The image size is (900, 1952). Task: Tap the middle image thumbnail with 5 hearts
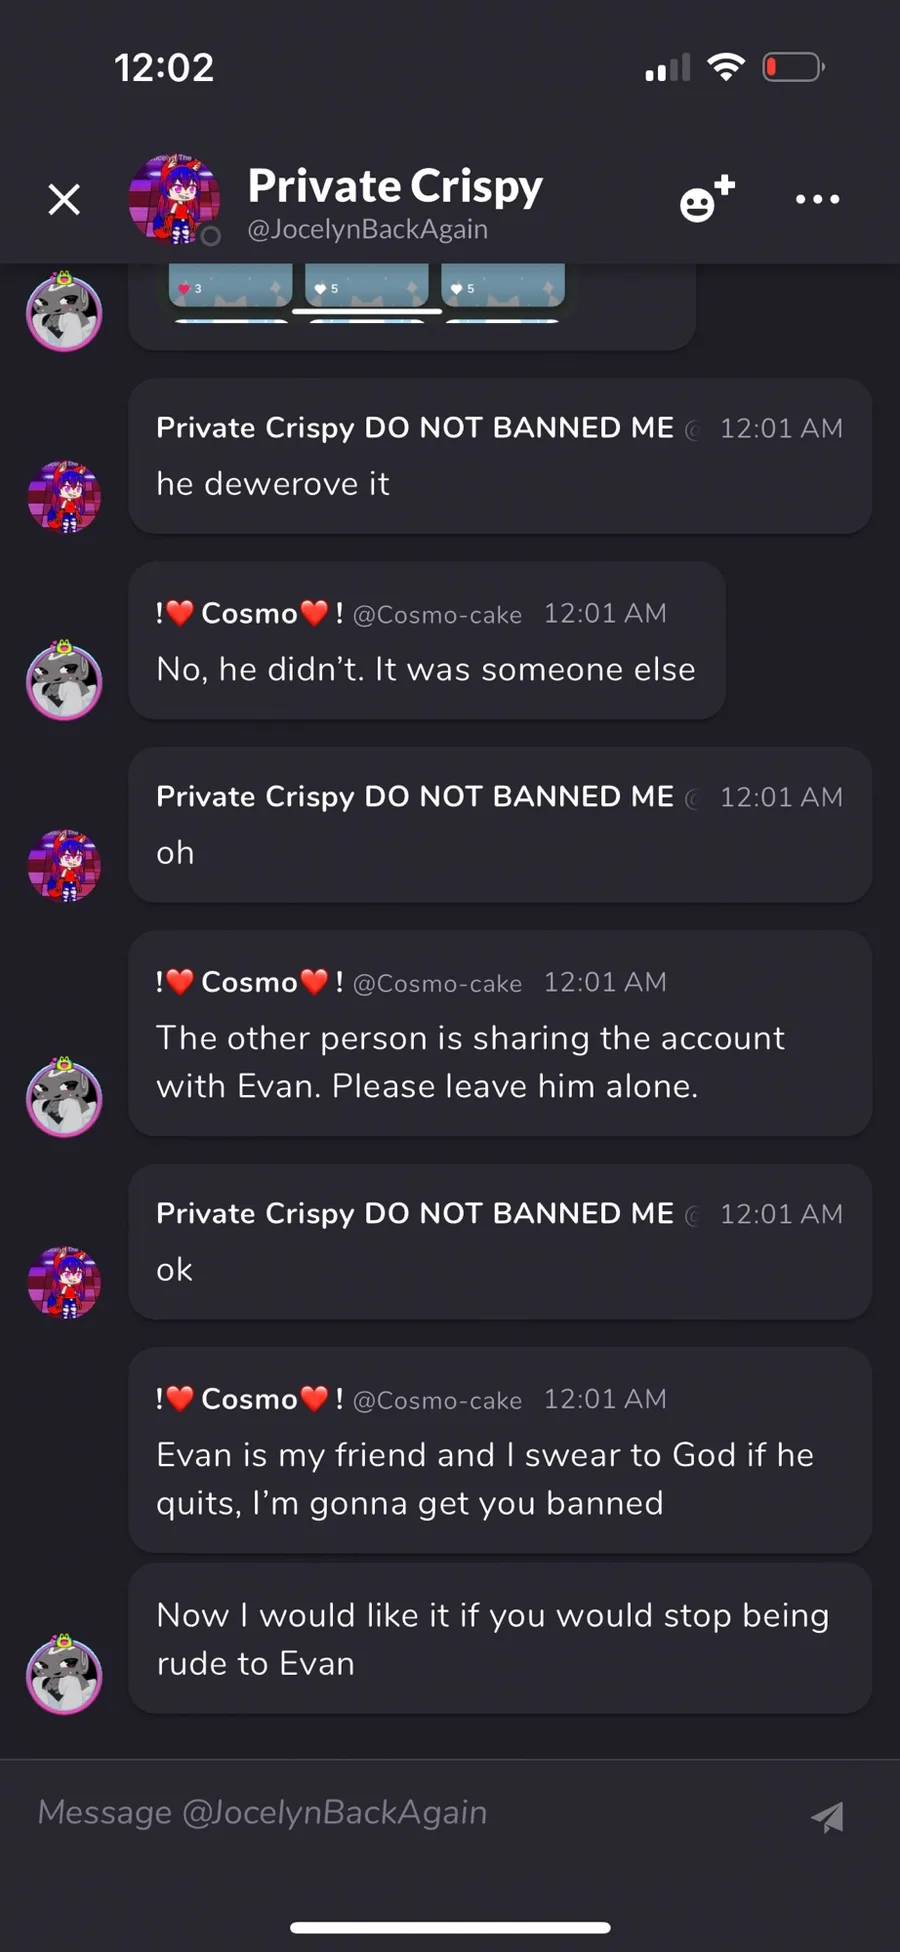click(367, 285)
